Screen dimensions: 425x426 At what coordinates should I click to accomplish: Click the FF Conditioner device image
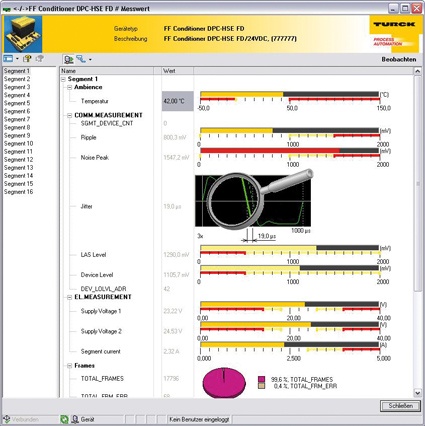23,34
